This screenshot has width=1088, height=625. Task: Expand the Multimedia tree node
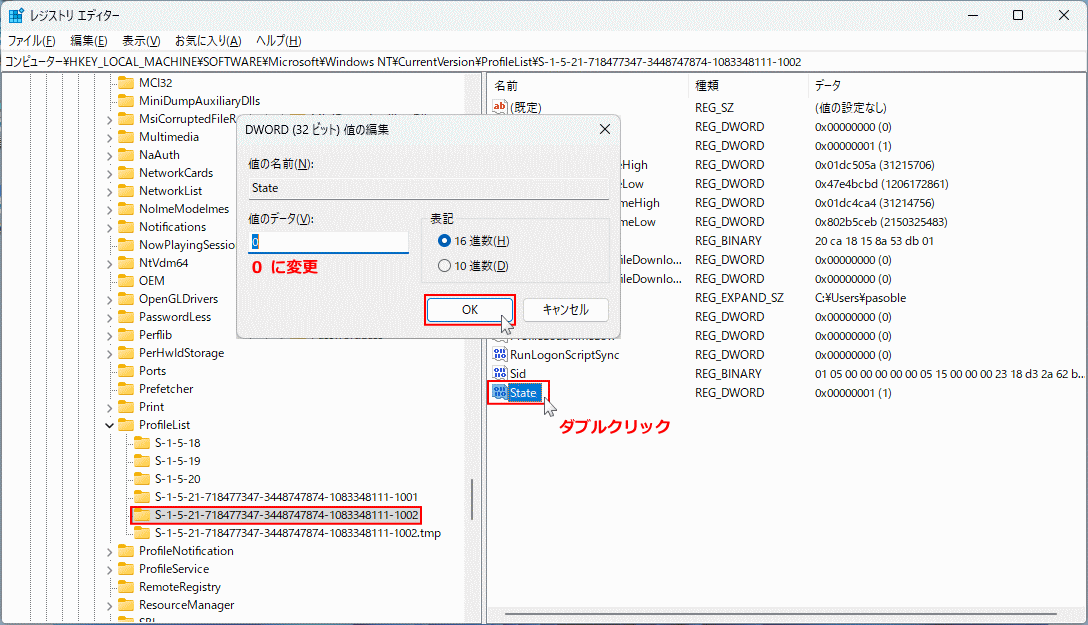(107, 136)
